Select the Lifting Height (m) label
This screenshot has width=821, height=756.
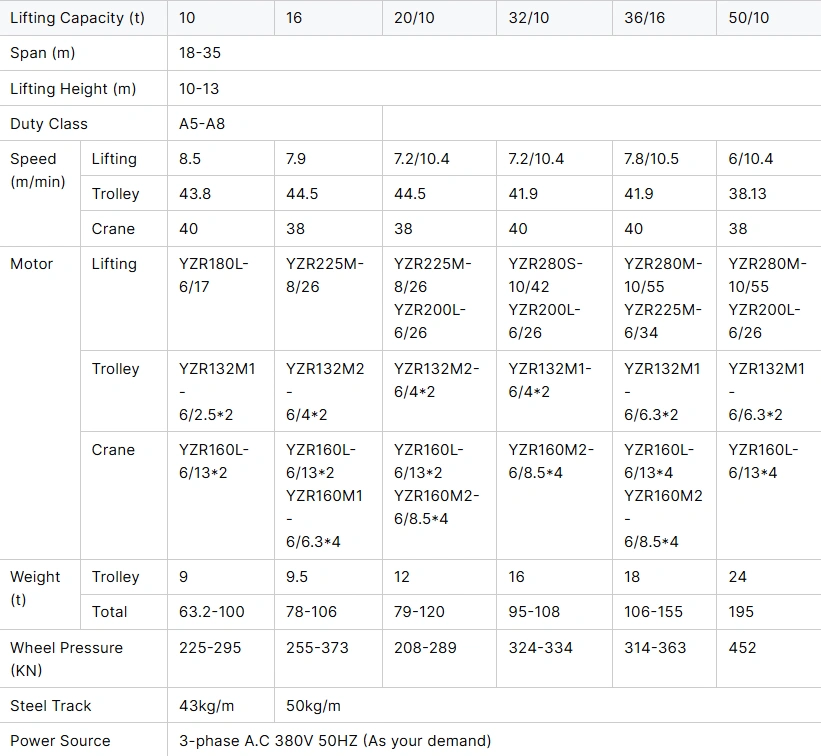coord(73,89)
